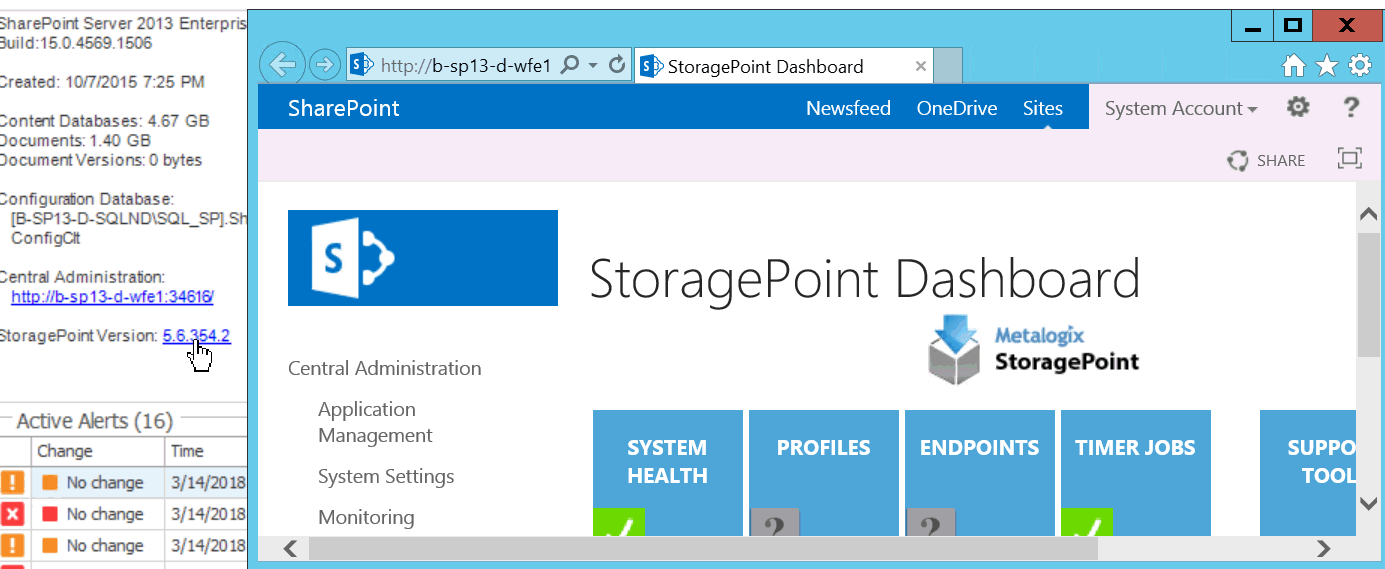This screenshot has height=569, width=1385.
Task: Open SharePoint settings gear icon
Action: tap(1297, 108)
